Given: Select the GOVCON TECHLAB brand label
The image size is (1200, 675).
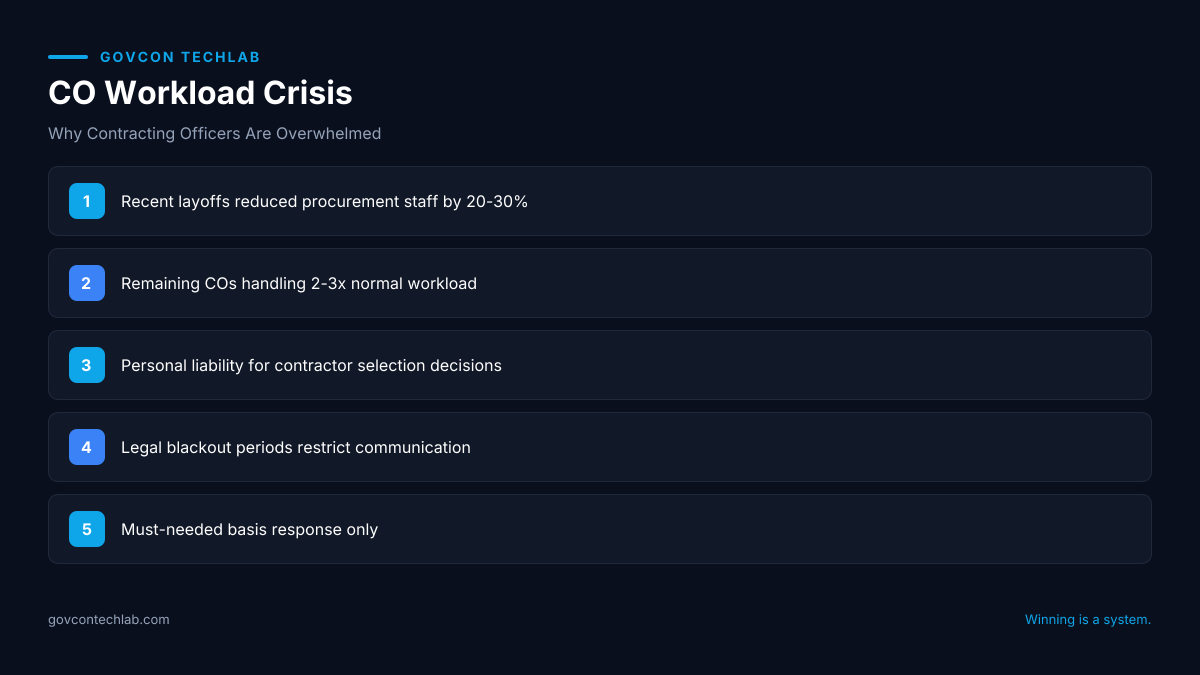Looking at the screenshot, I should pyautogui.click(x=180, y=57).
